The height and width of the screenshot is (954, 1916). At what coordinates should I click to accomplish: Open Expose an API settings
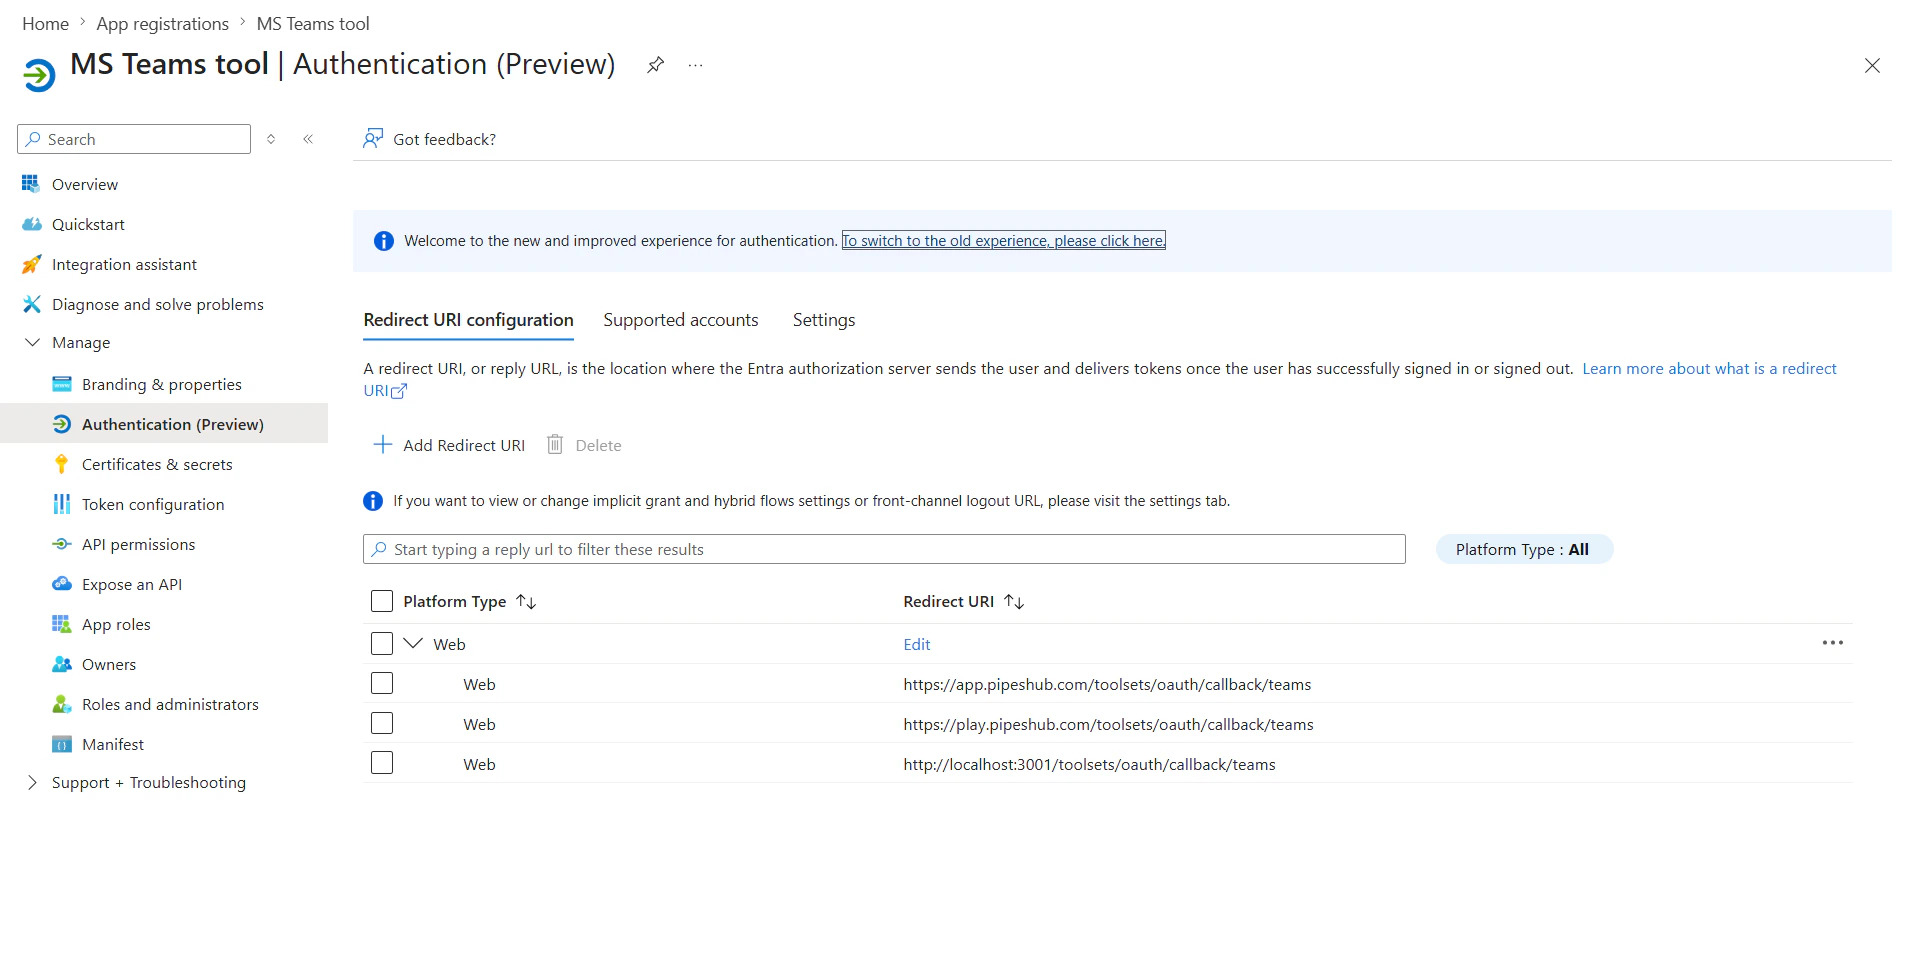[131, 584]
